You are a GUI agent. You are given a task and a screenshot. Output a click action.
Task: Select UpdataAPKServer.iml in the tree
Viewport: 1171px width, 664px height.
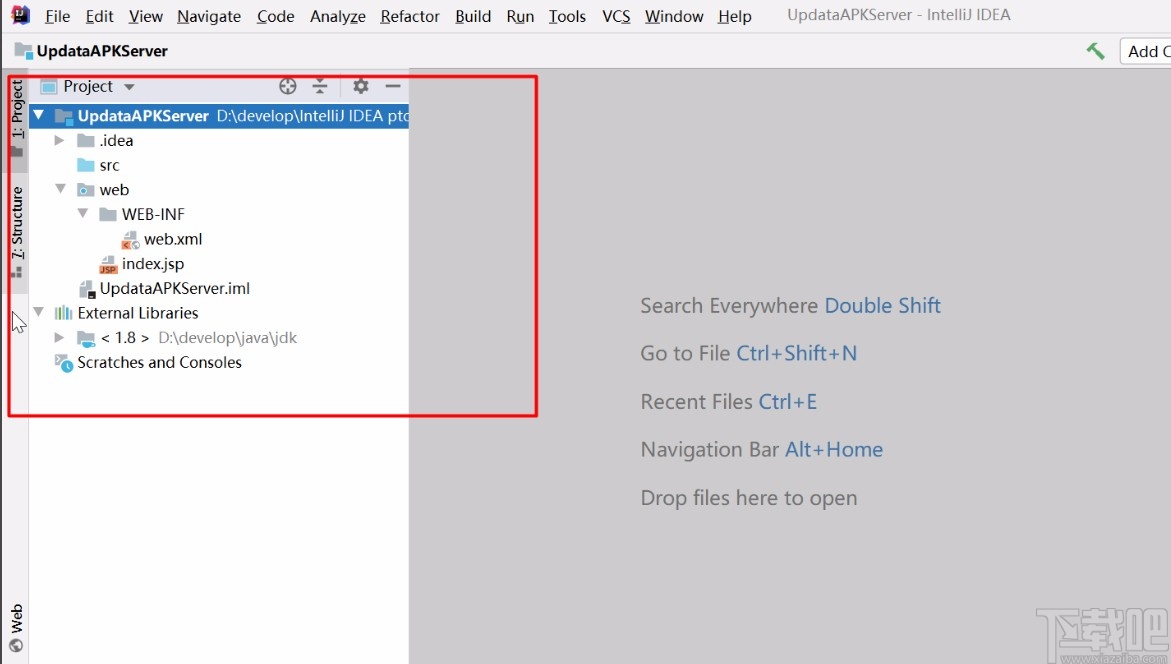pyautogui.click(x=177, y=288)
